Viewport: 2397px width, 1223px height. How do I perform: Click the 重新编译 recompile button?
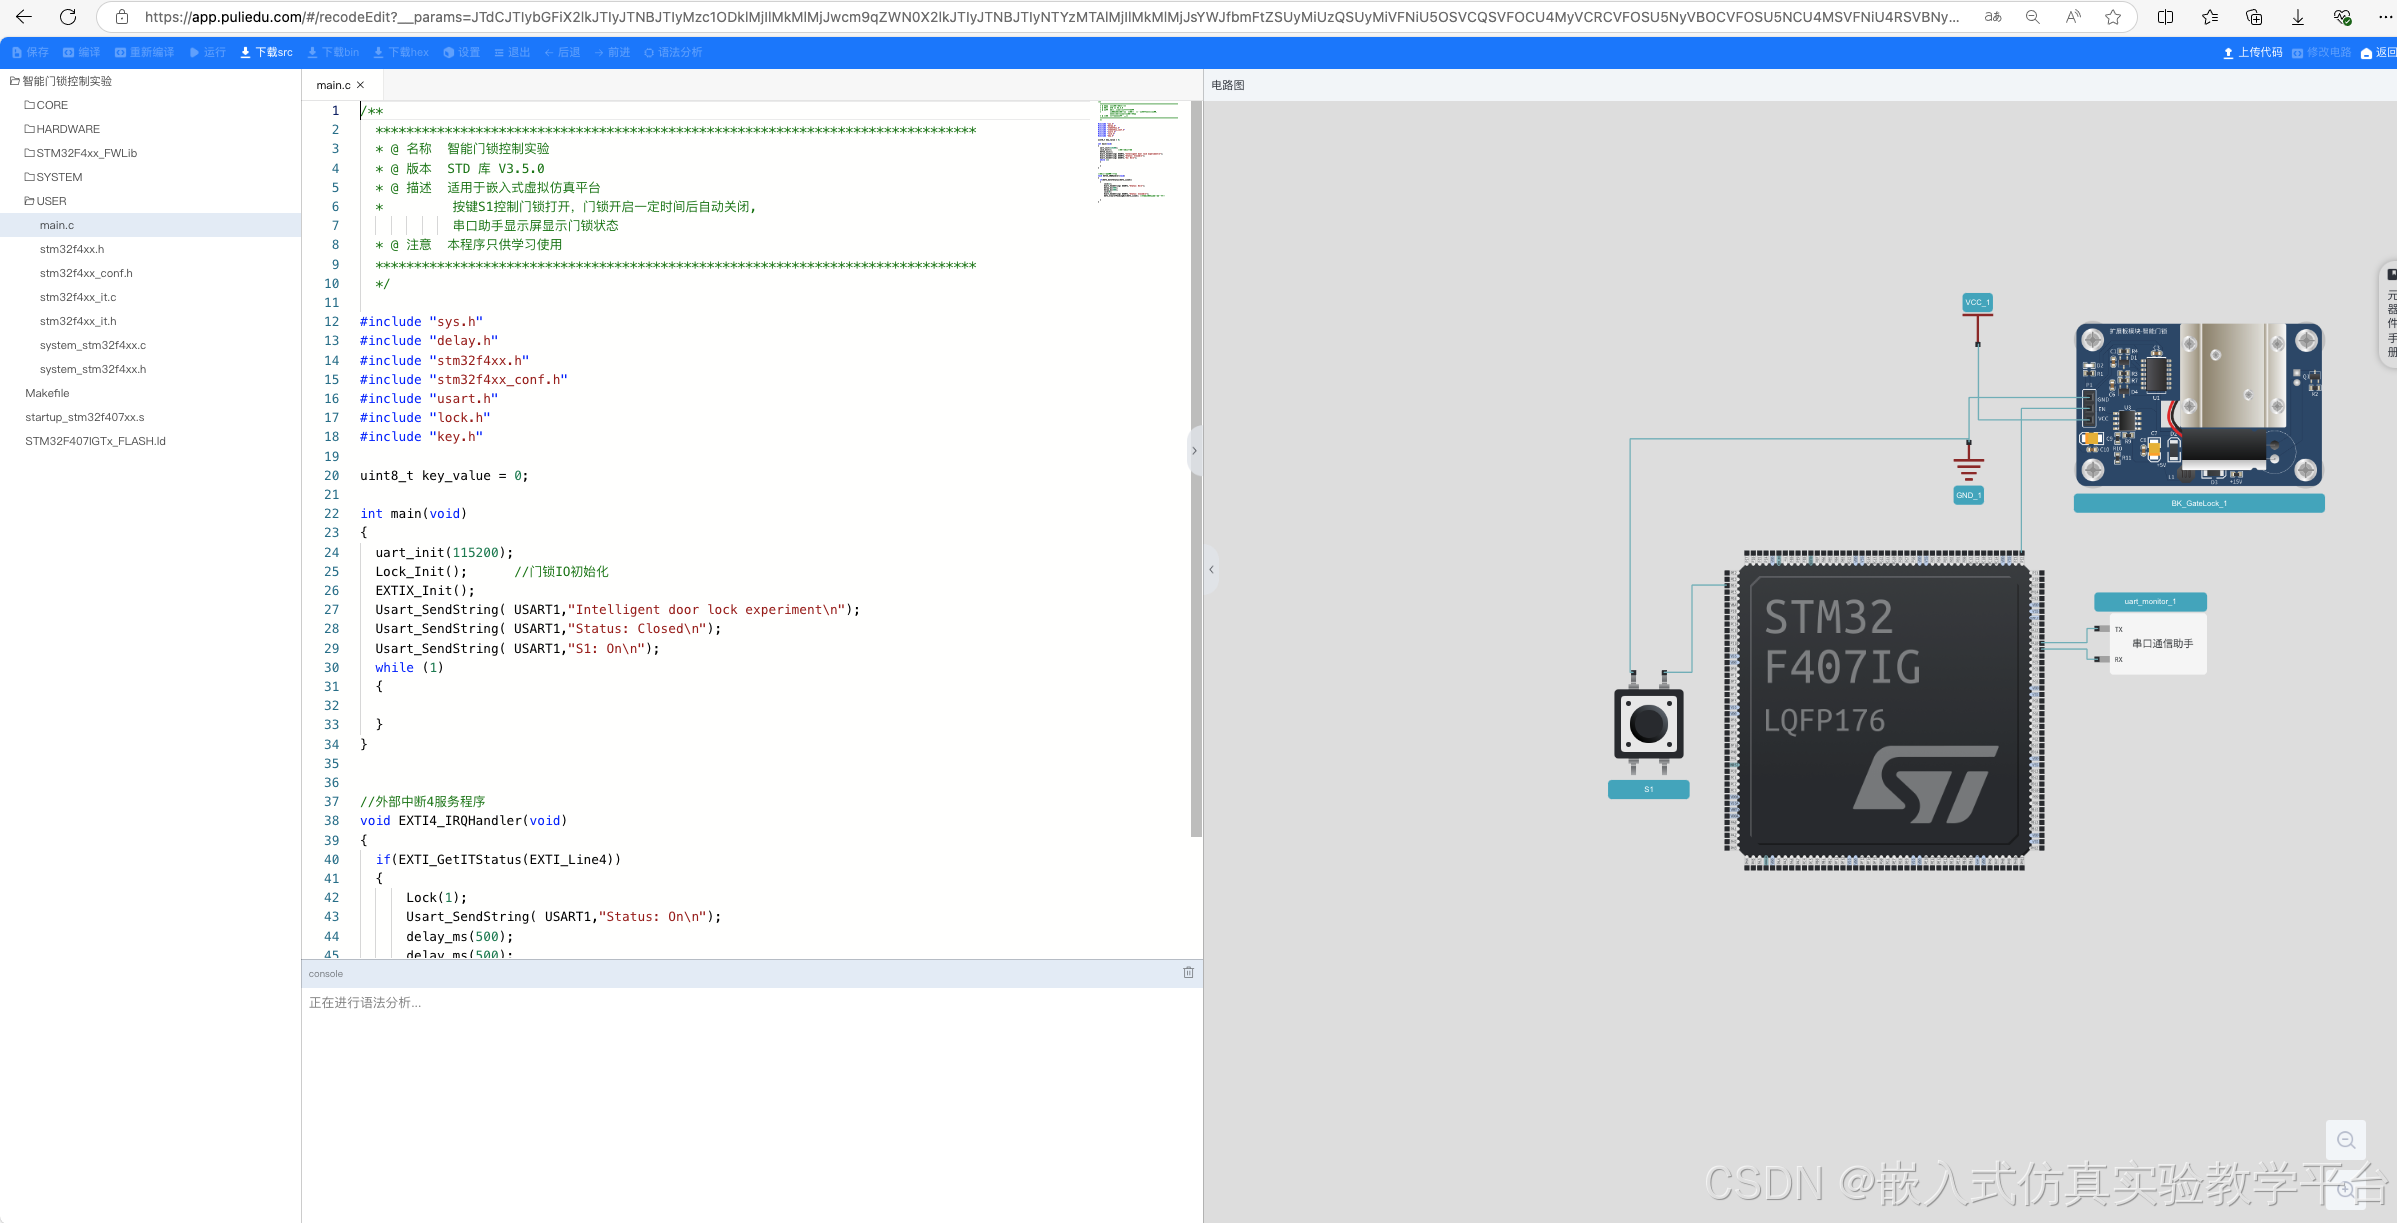(145, 52)
